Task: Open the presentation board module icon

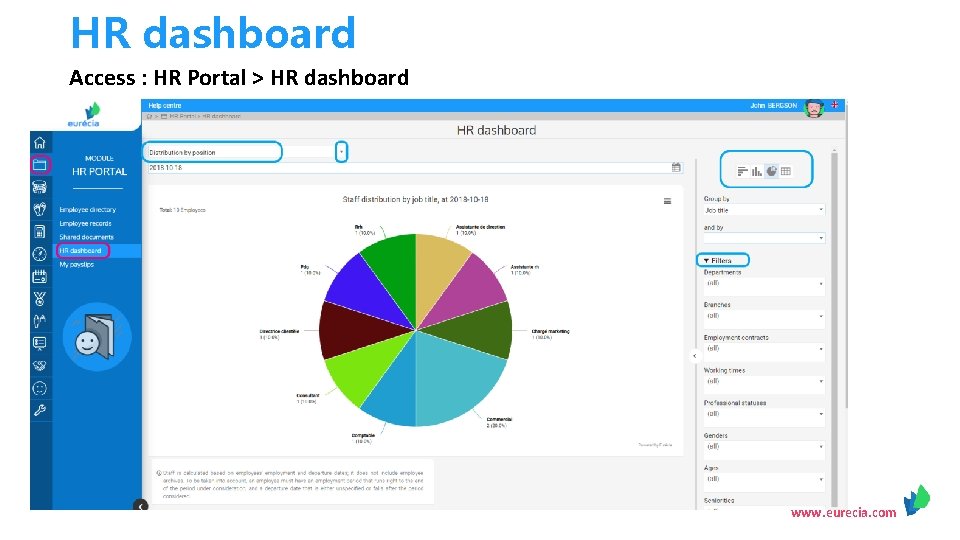Action: tap(40, 343)
